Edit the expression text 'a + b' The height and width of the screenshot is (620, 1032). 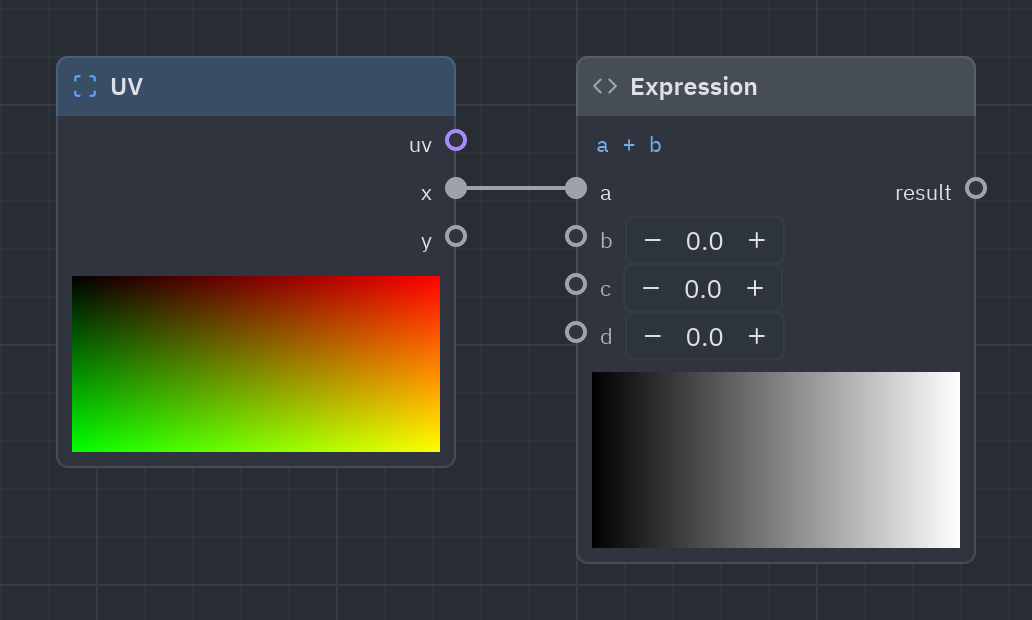629,145
